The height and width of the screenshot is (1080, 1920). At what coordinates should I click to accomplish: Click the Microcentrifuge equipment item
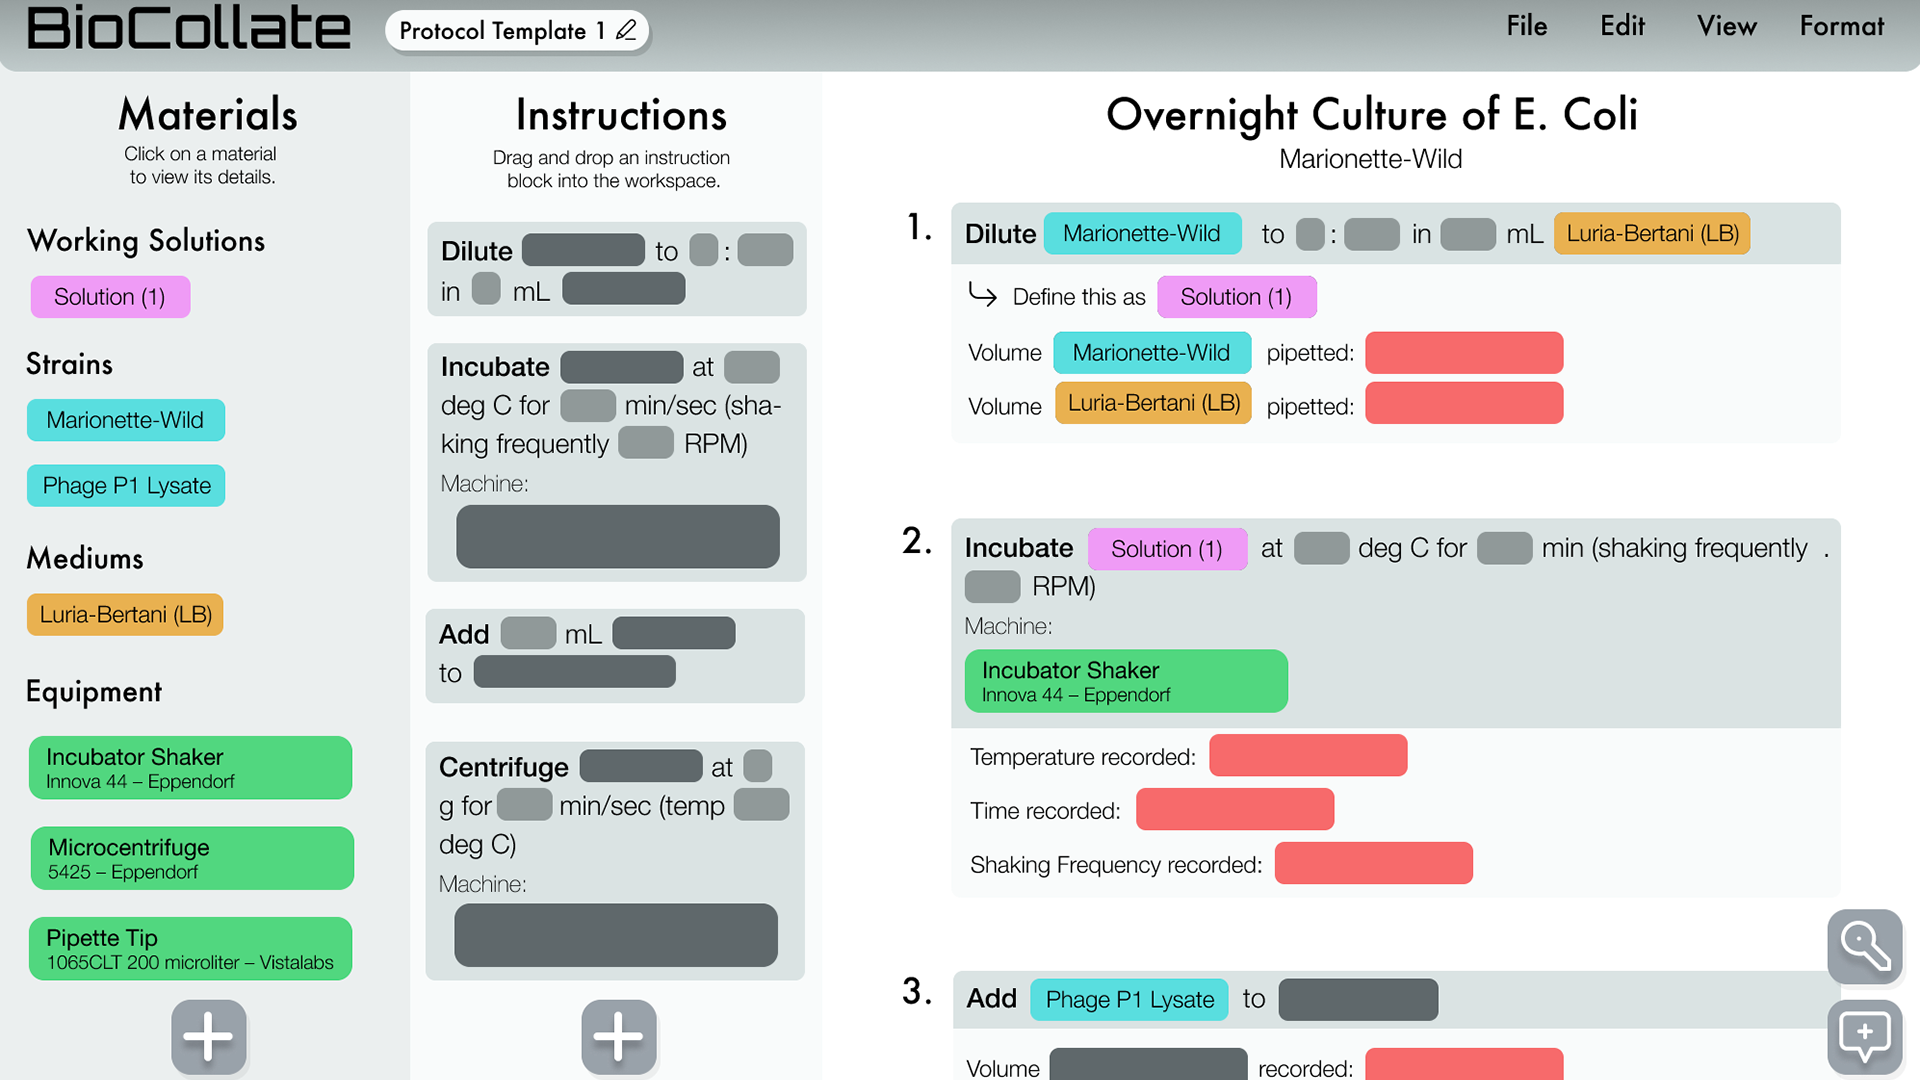click(191, 858)
